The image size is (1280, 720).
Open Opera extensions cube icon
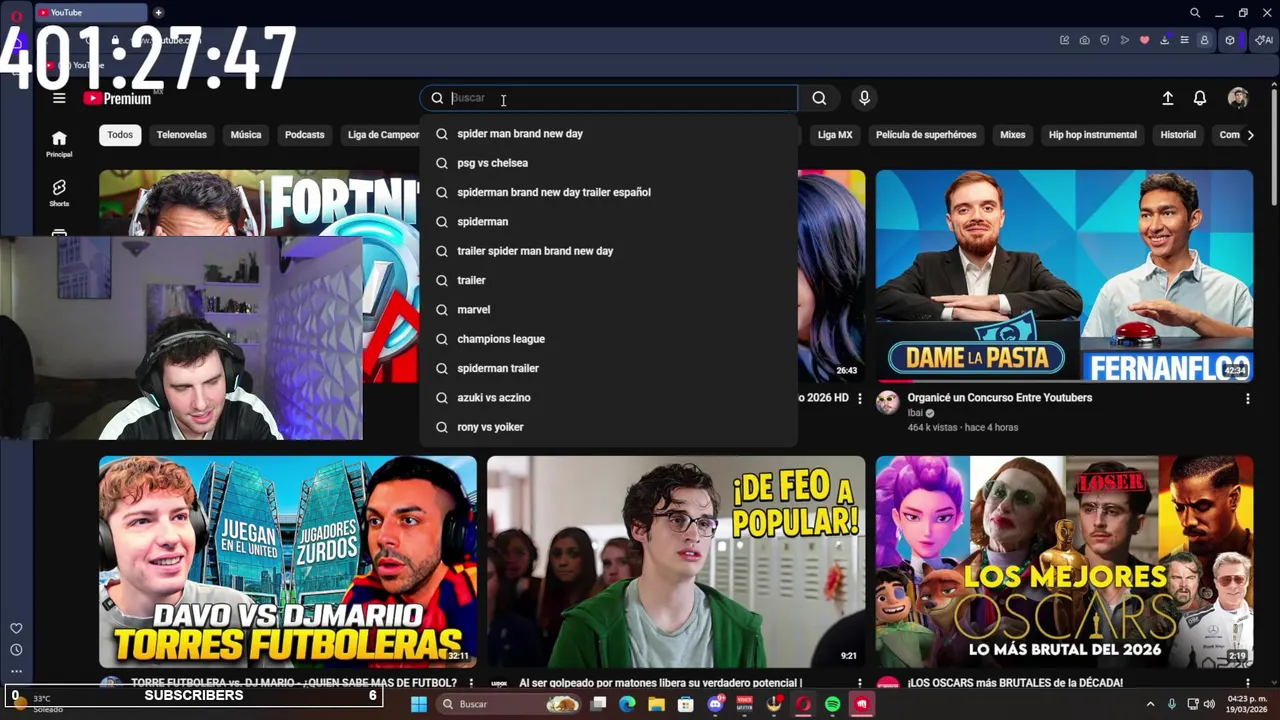point(1230,40)
